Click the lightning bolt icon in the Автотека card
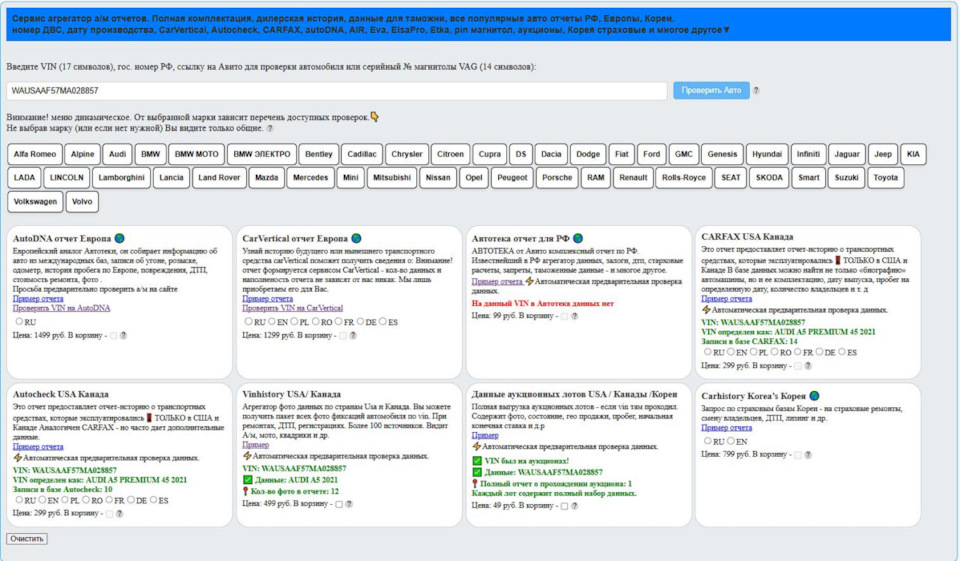The image size is (960, 561). click(530, 282)
